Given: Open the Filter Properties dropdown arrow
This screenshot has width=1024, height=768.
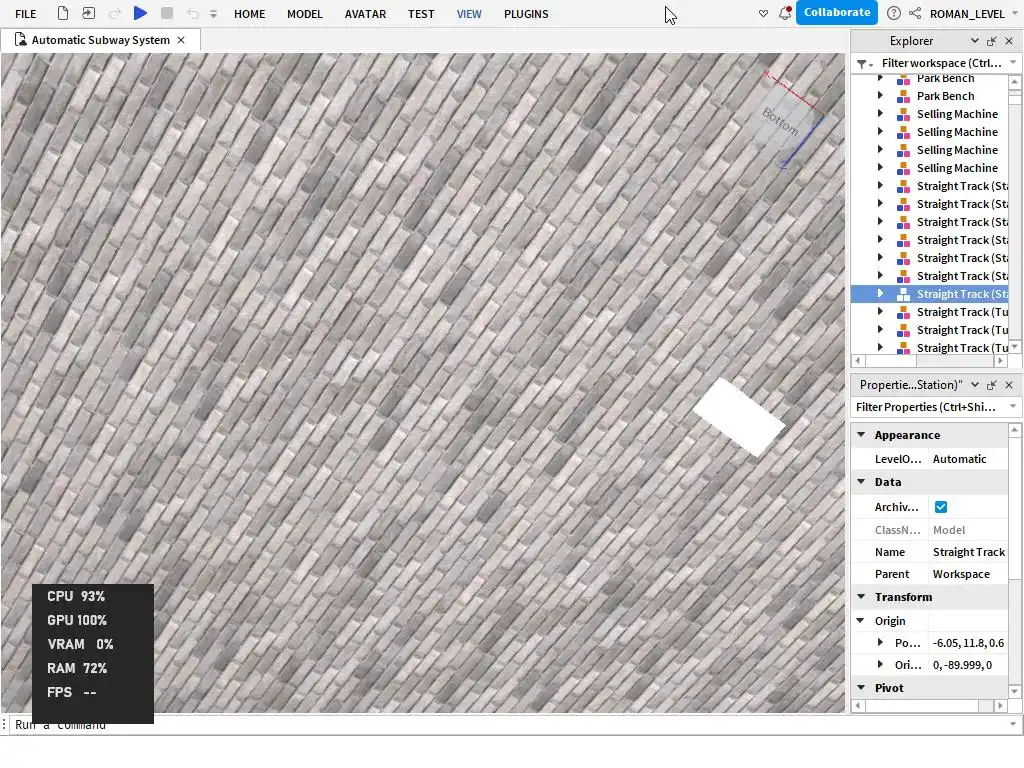Looking at the screenshot, I should 1014,407.
